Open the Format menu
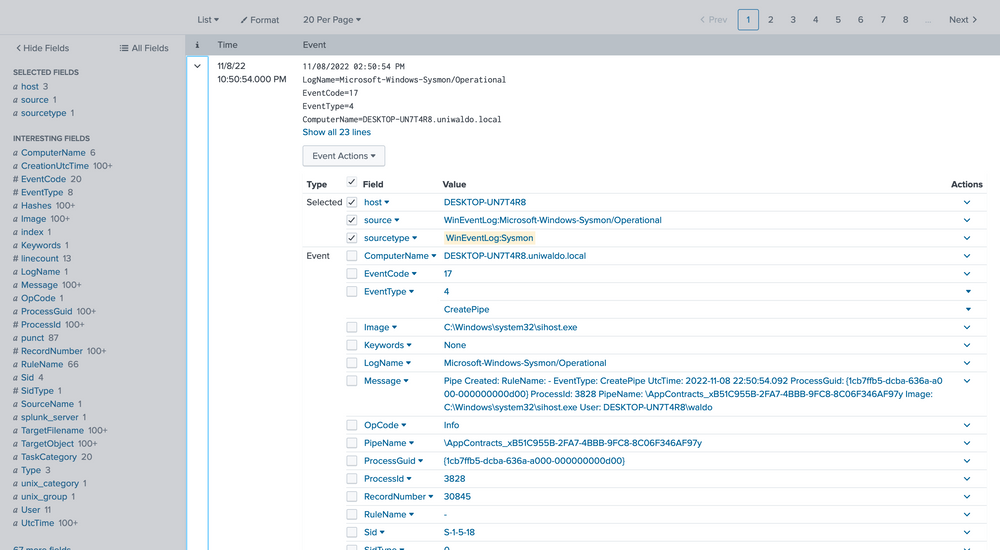The height and width of the screenshot is (550, 1000). coord(261,19)
